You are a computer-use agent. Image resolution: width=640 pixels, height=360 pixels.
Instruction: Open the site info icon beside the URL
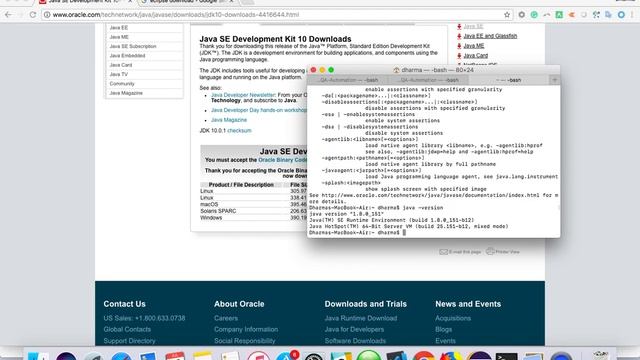pyautogui.click(x=47, y=15)
